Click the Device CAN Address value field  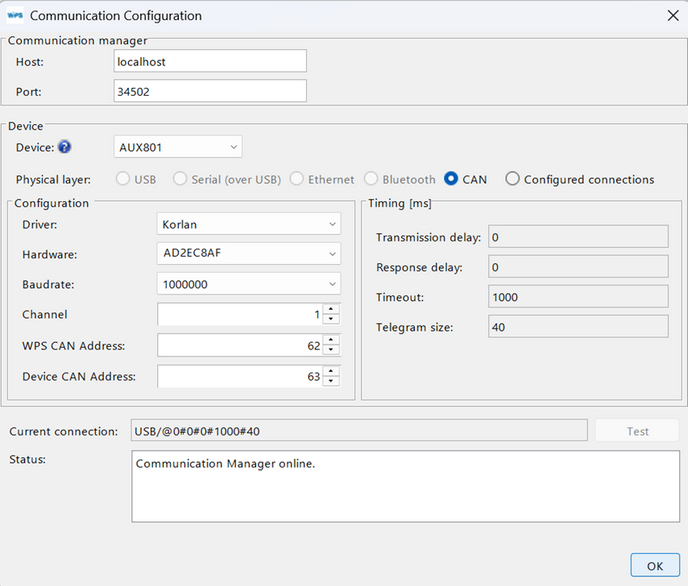(x=240, y=376)
